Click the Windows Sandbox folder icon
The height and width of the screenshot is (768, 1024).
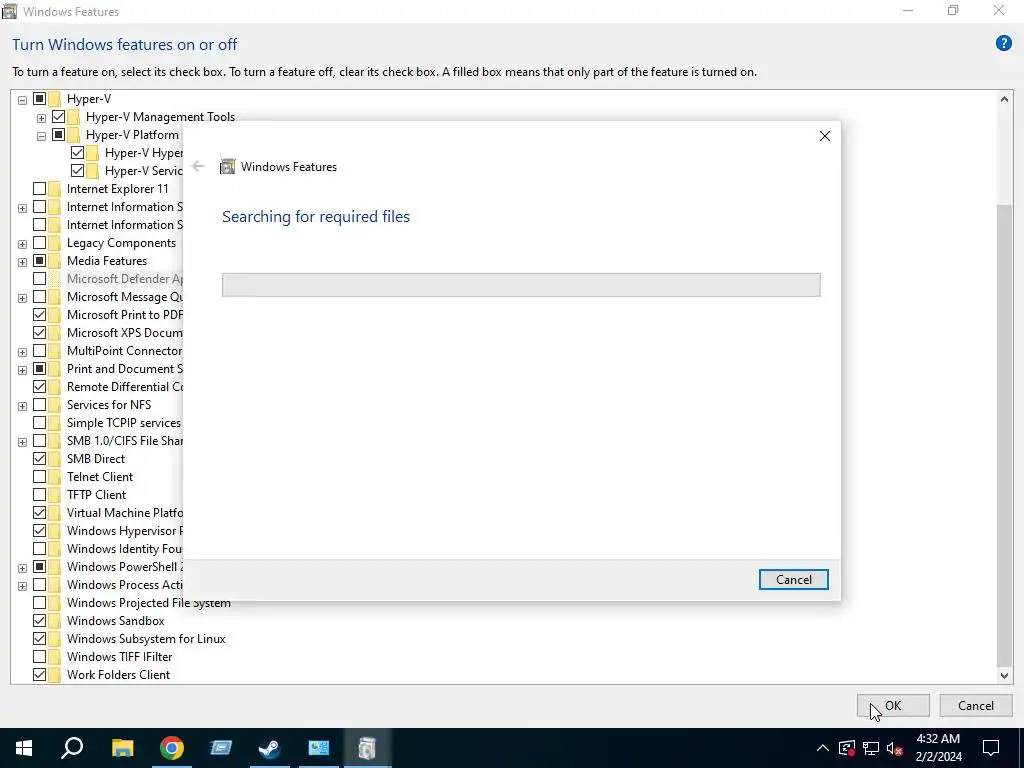tap(55, 620)
